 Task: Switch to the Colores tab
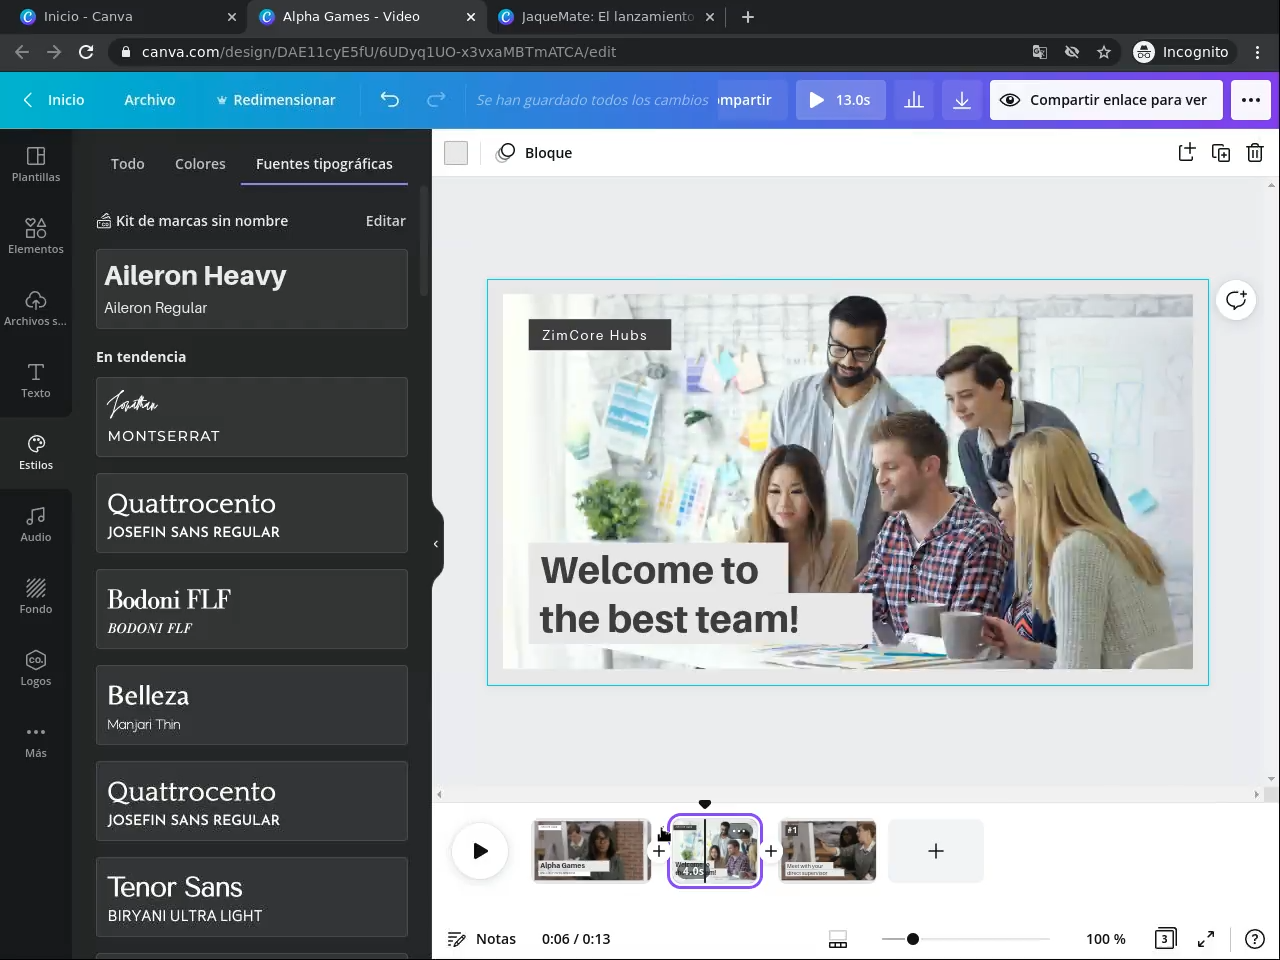coord(200,164)
